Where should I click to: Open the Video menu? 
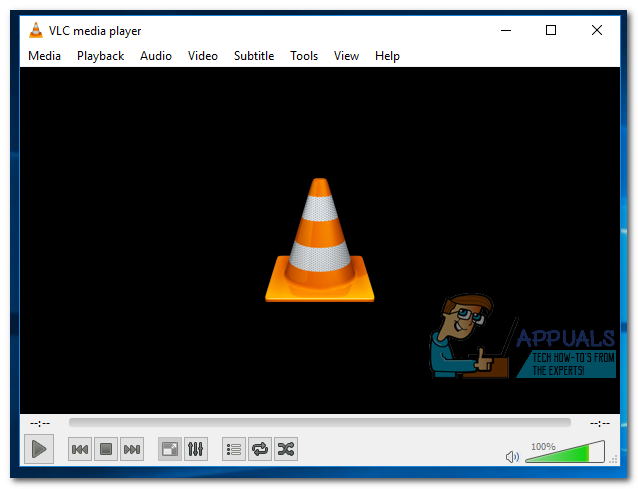203,56
